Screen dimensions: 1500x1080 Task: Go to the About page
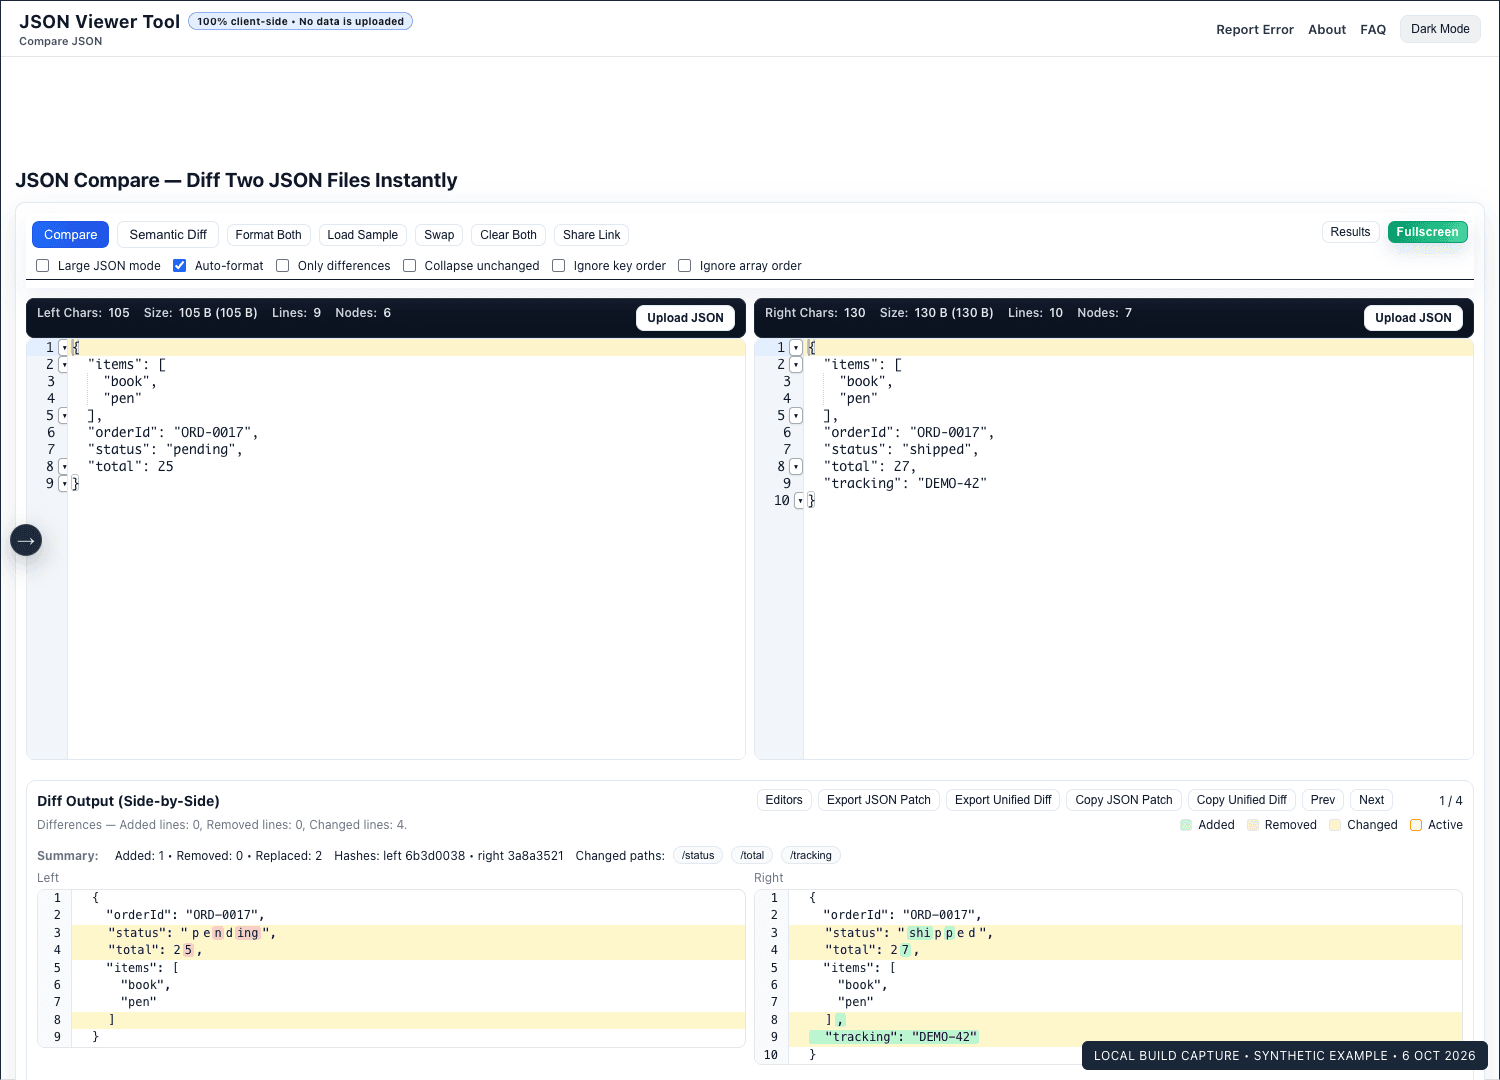coord(1327,30)
